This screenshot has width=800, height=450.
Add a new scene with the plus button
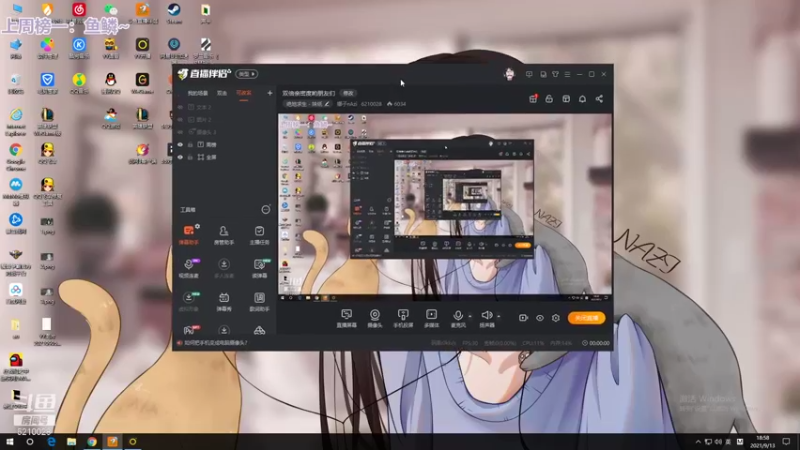click(269, 93)
